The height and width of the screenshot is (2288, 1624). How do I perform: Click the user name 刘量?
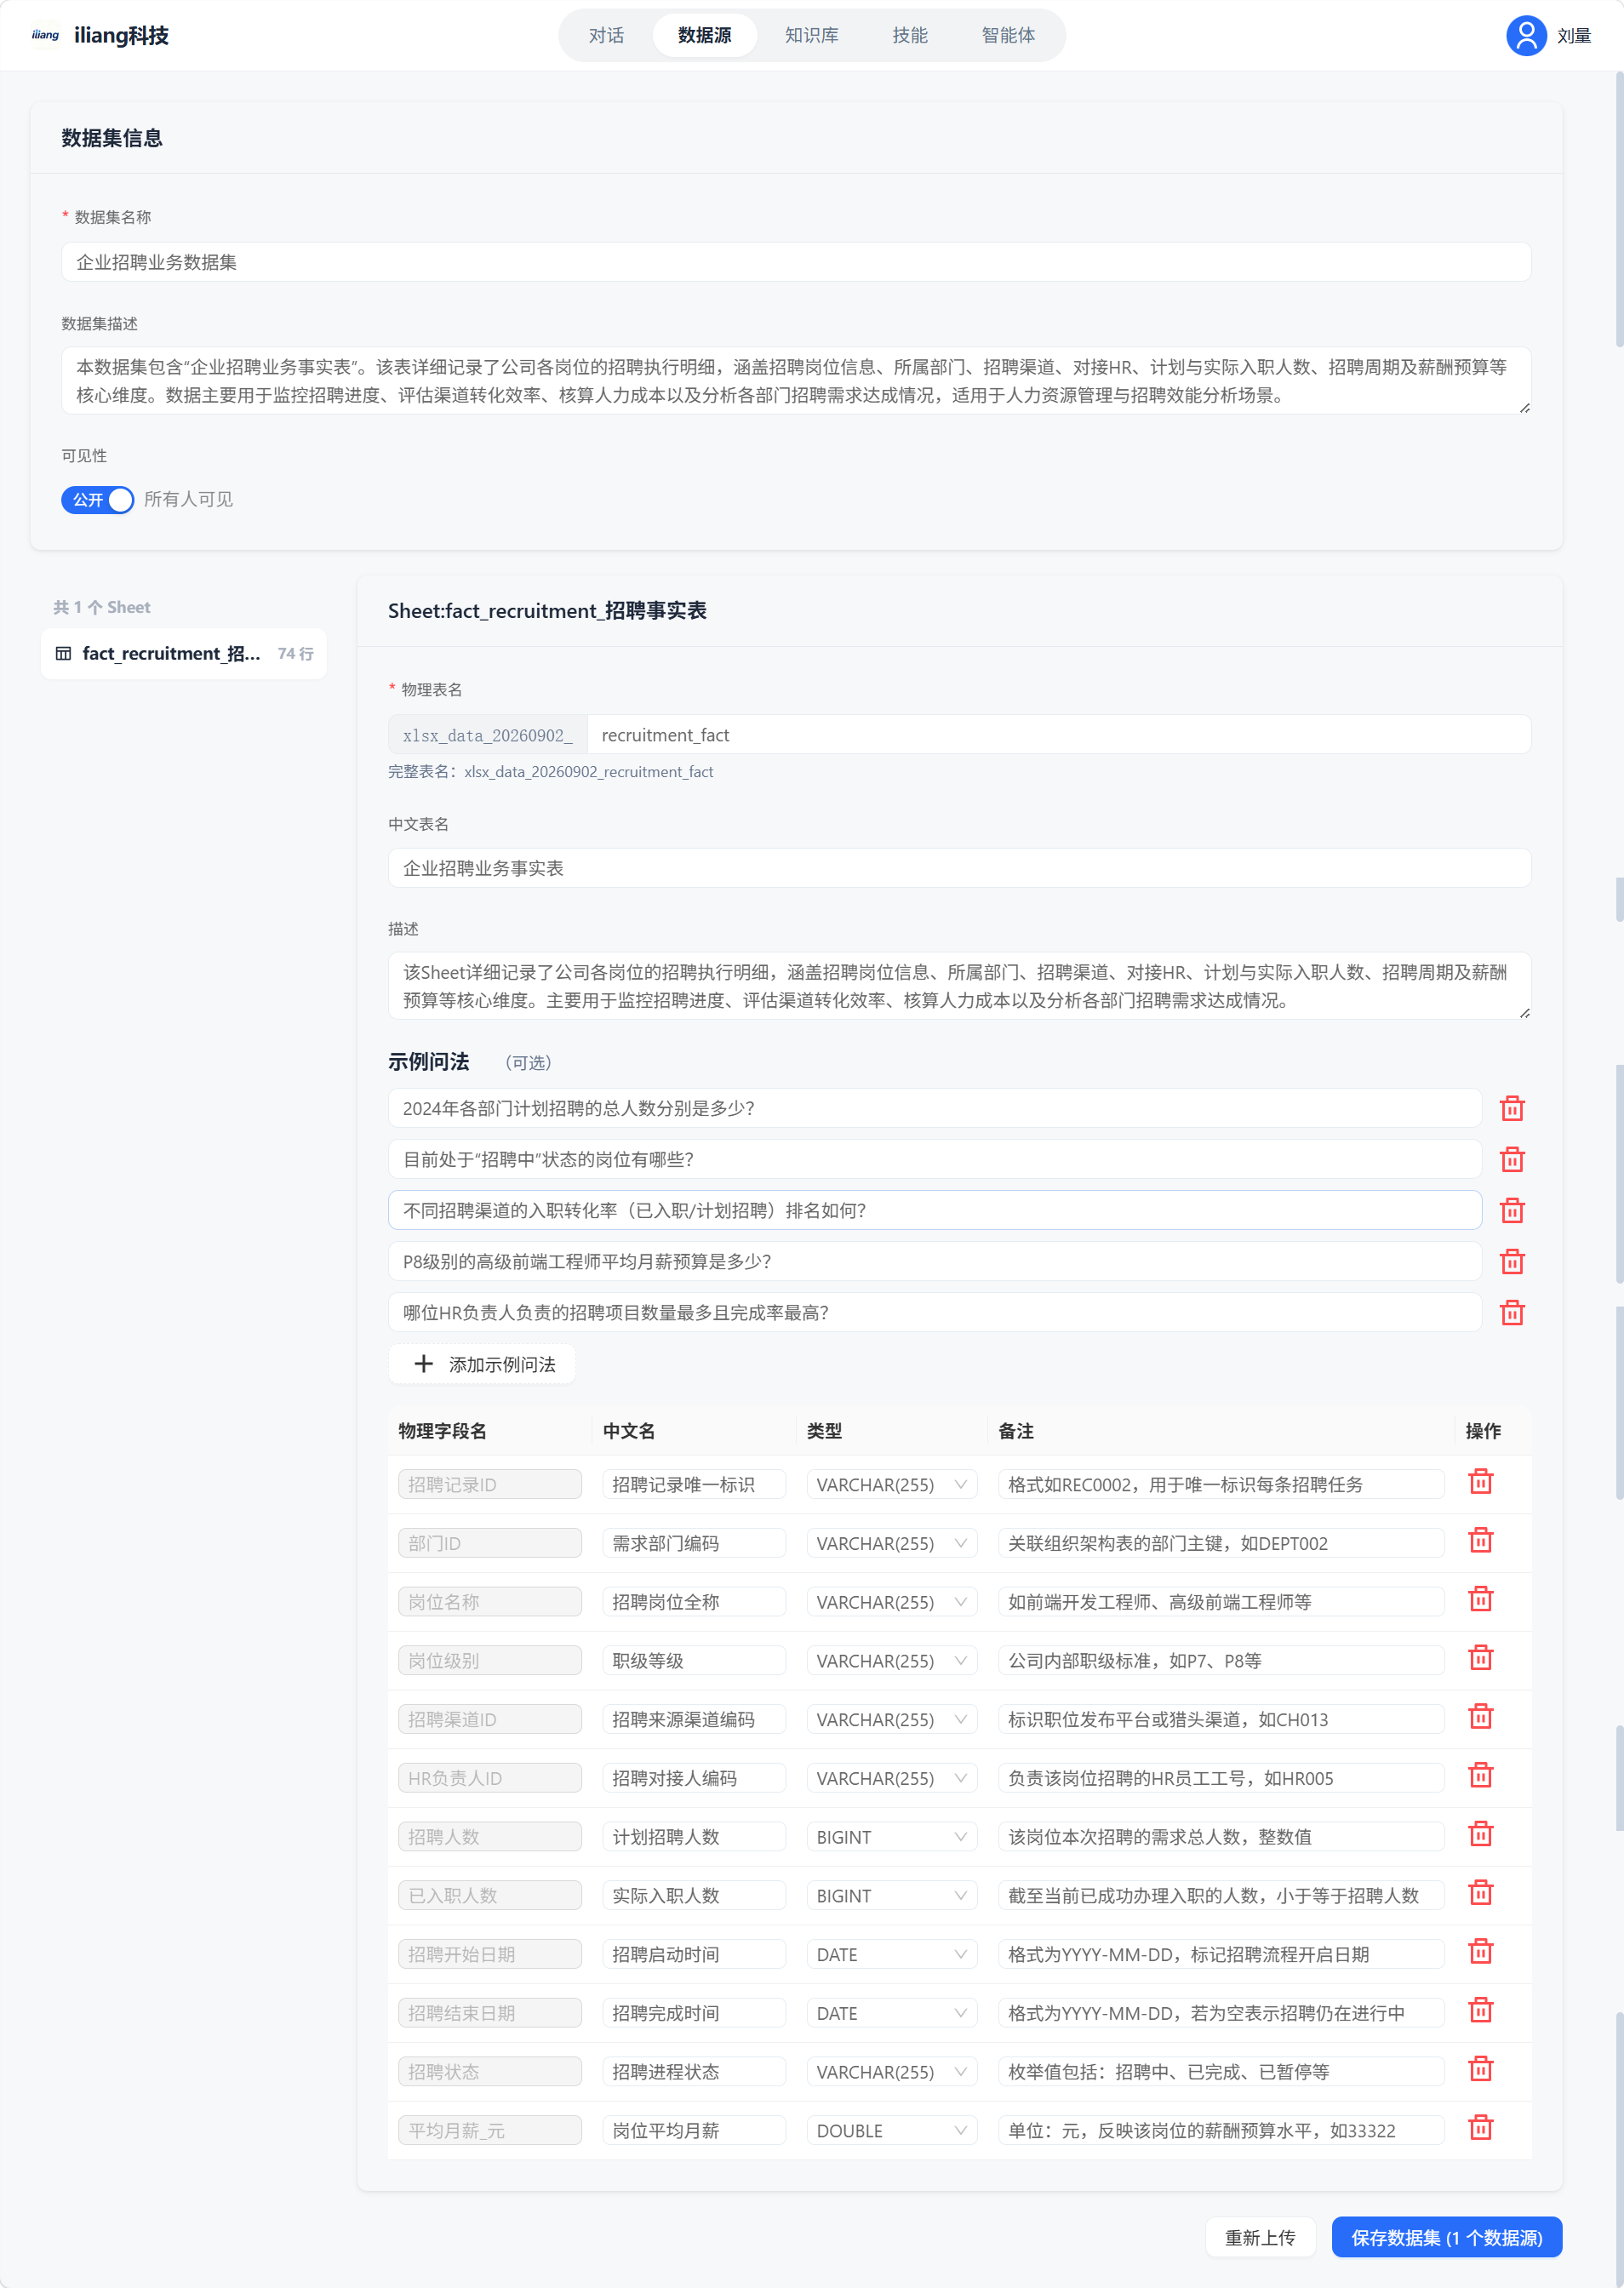click(x=1573, y=36)
